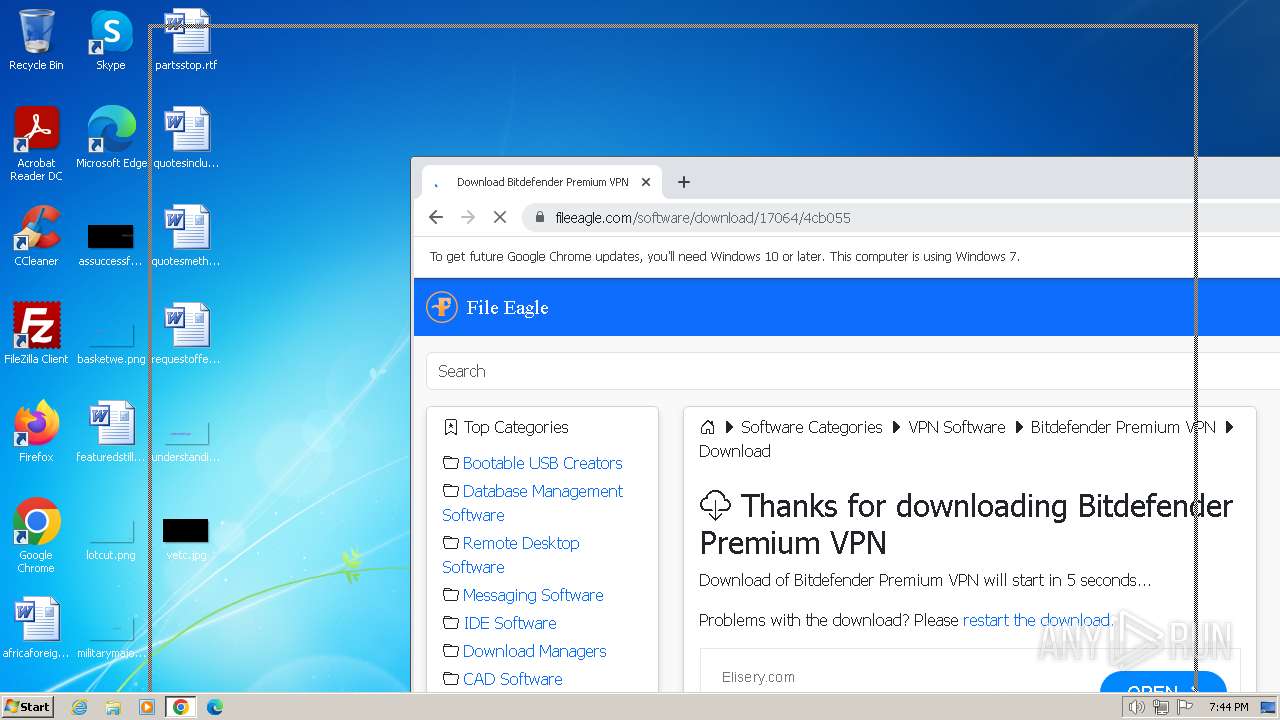
Task: Open the Messaging Software category
Action: [x=533, y=595]
